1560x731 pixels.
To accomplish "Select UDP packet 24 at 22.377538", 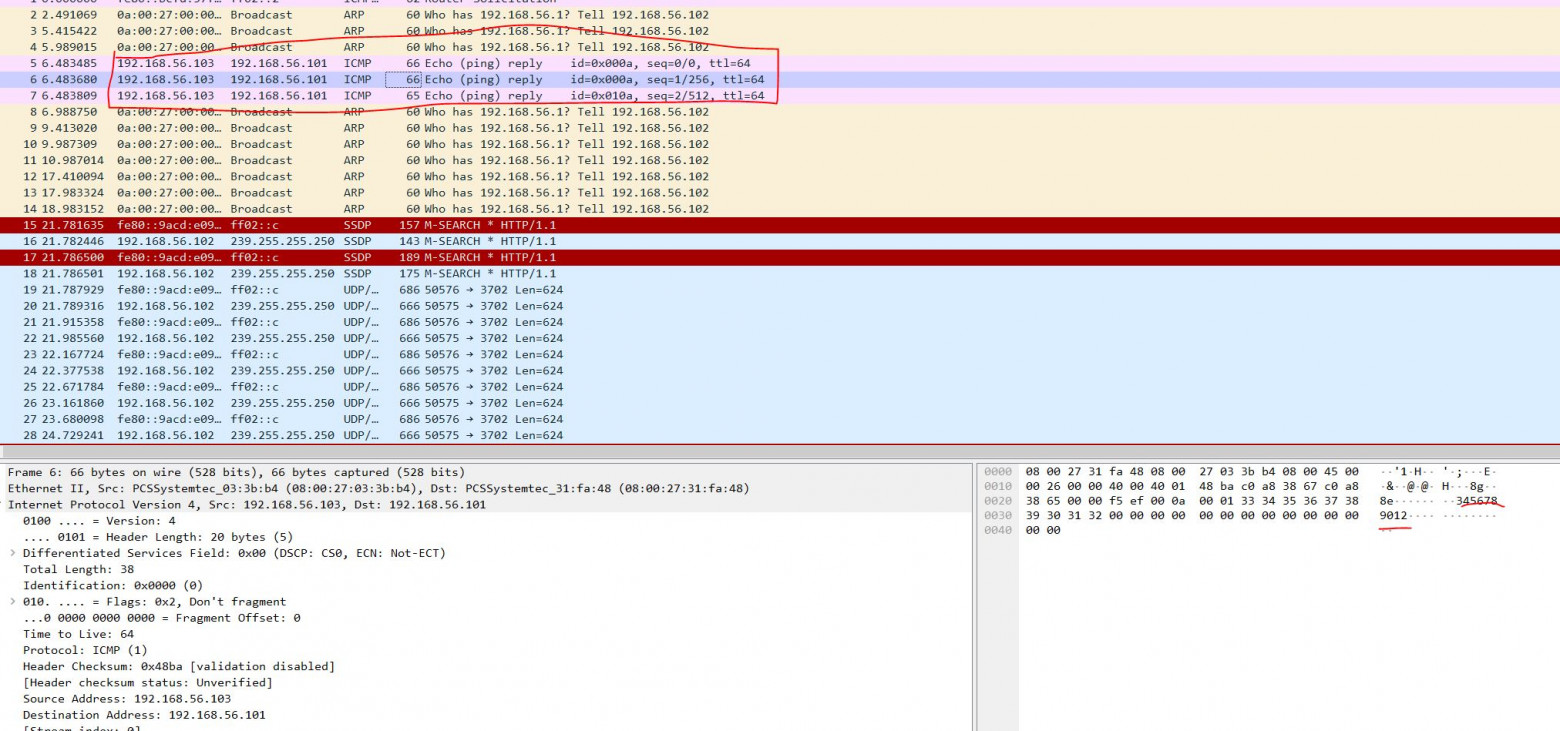I will click(x=780, y=370).
